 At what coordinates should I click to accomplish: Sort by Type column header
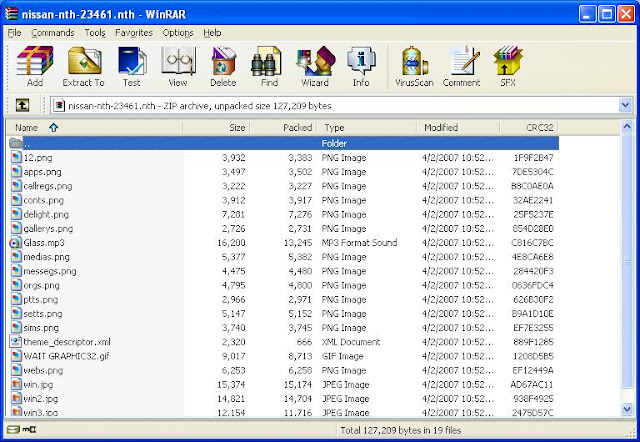(x=367, y=128)
